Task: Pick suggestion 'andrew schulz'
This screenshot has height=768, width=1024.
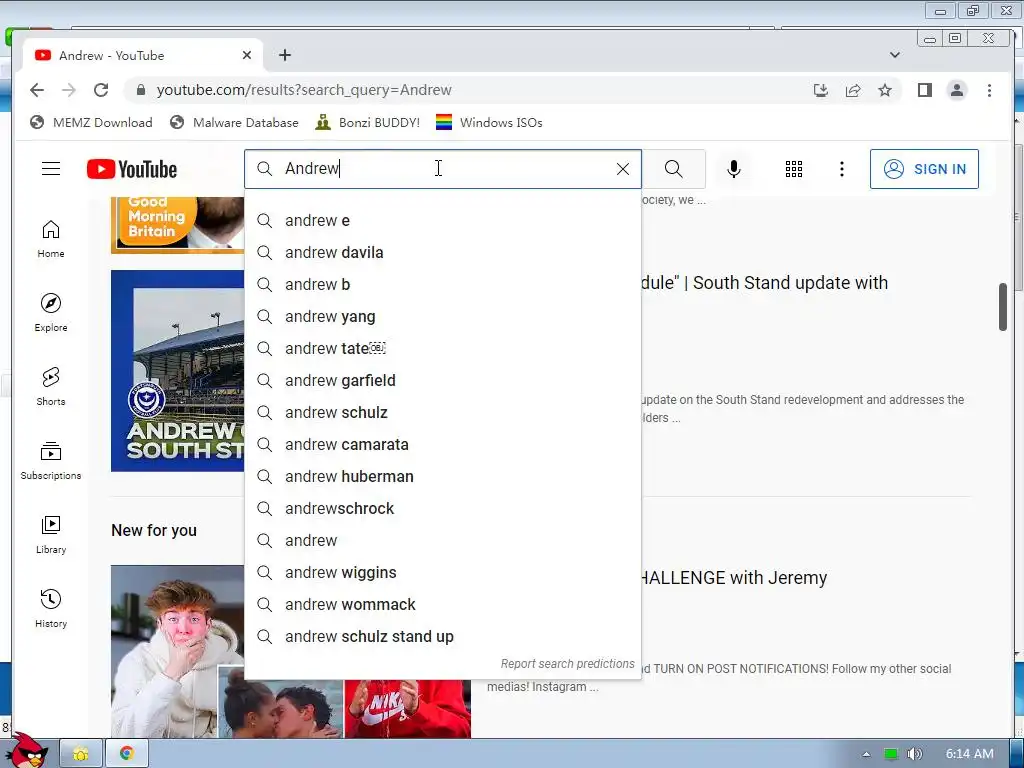Action: click(443, 413)
